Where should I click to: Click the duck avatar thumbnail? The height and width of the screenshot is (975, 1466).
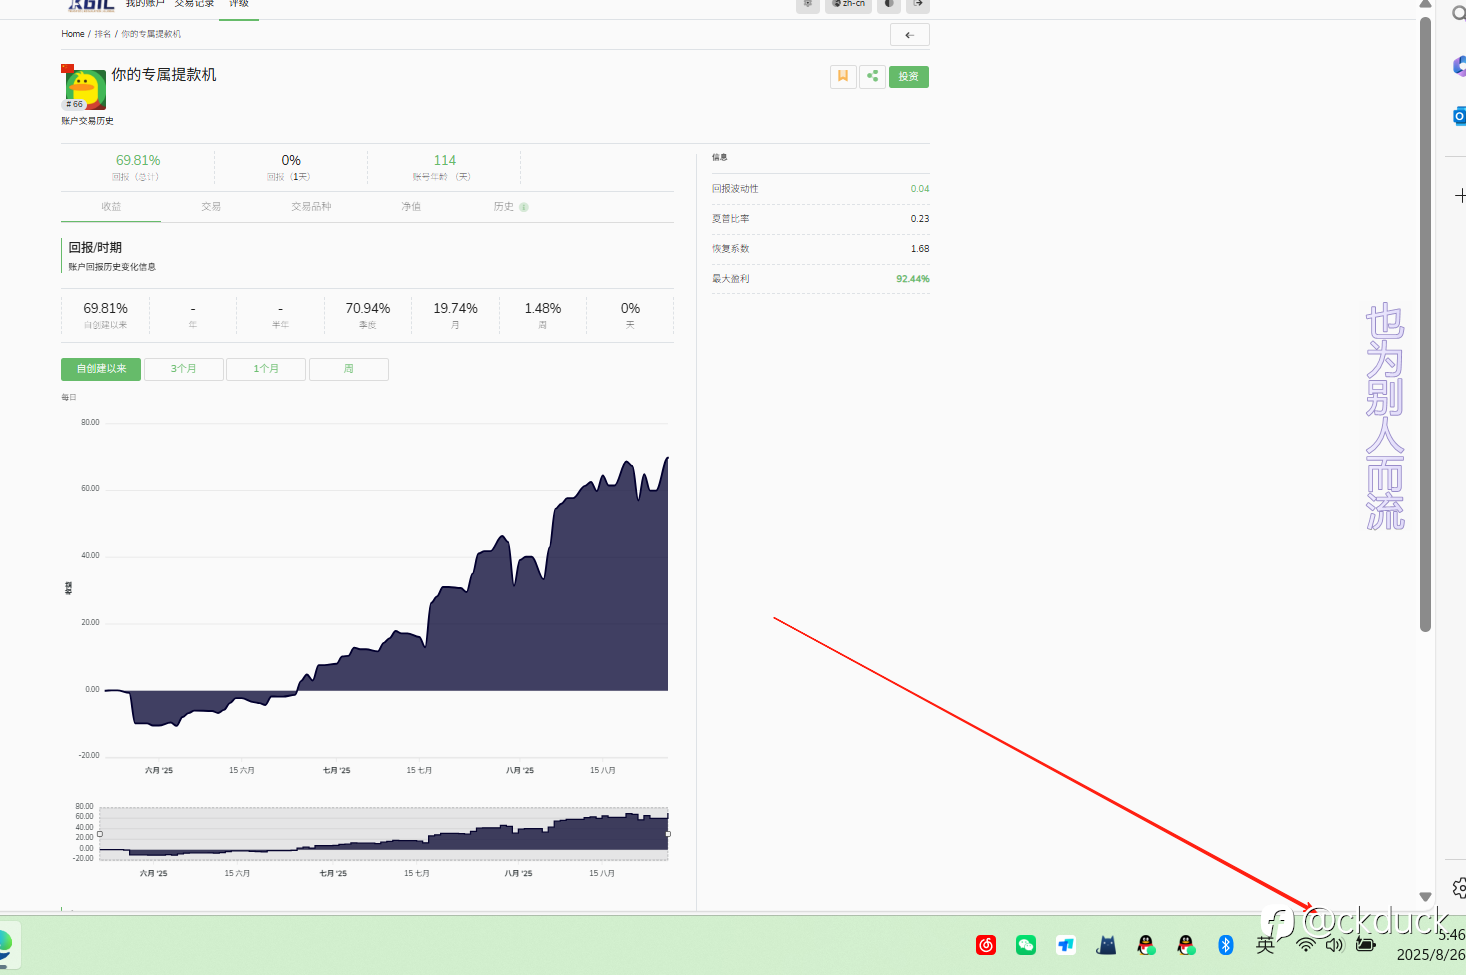(x=85, y=89)
